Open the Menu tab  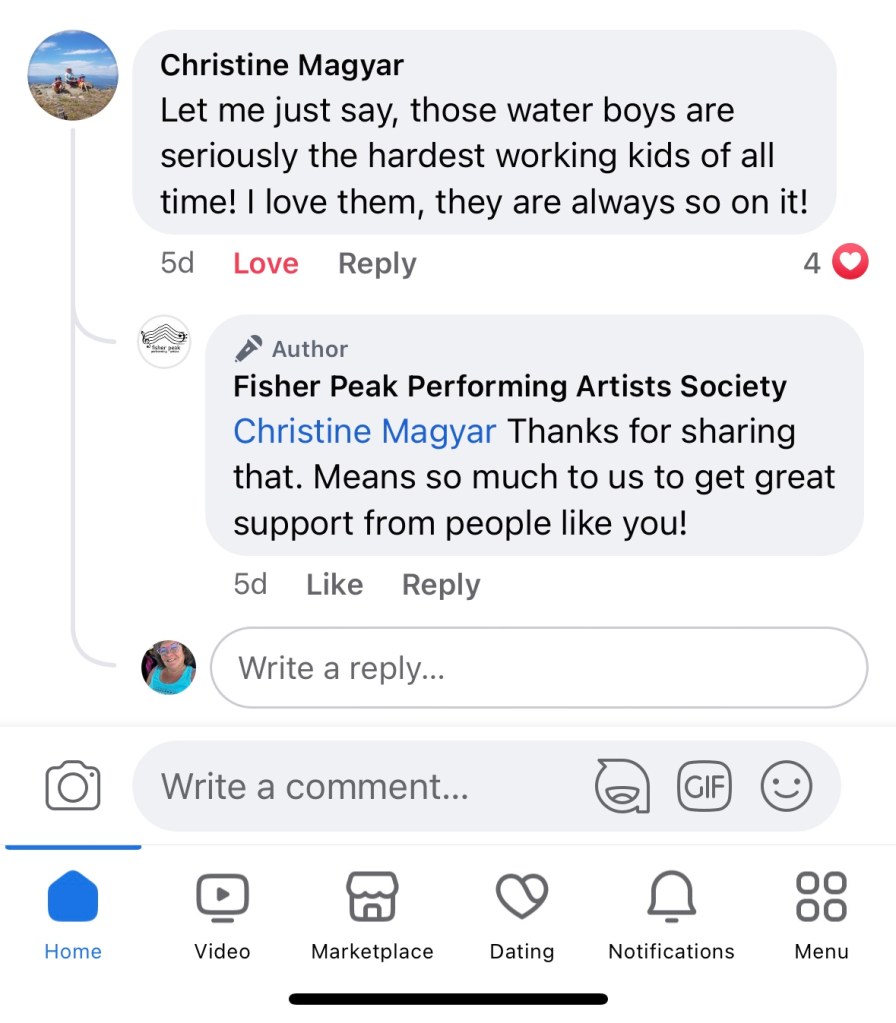[x=821, y=914]
